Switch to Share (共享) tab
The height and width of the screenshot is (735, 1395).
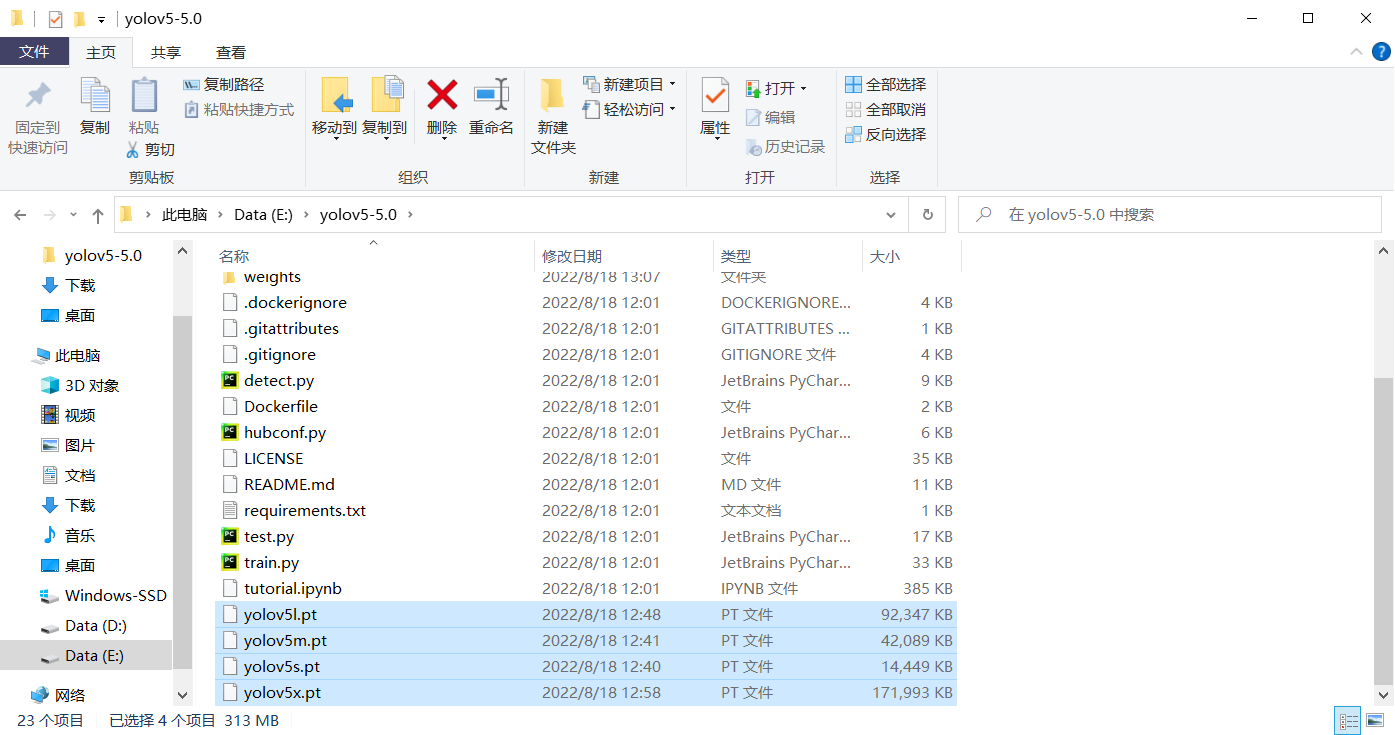pos(166,52)
